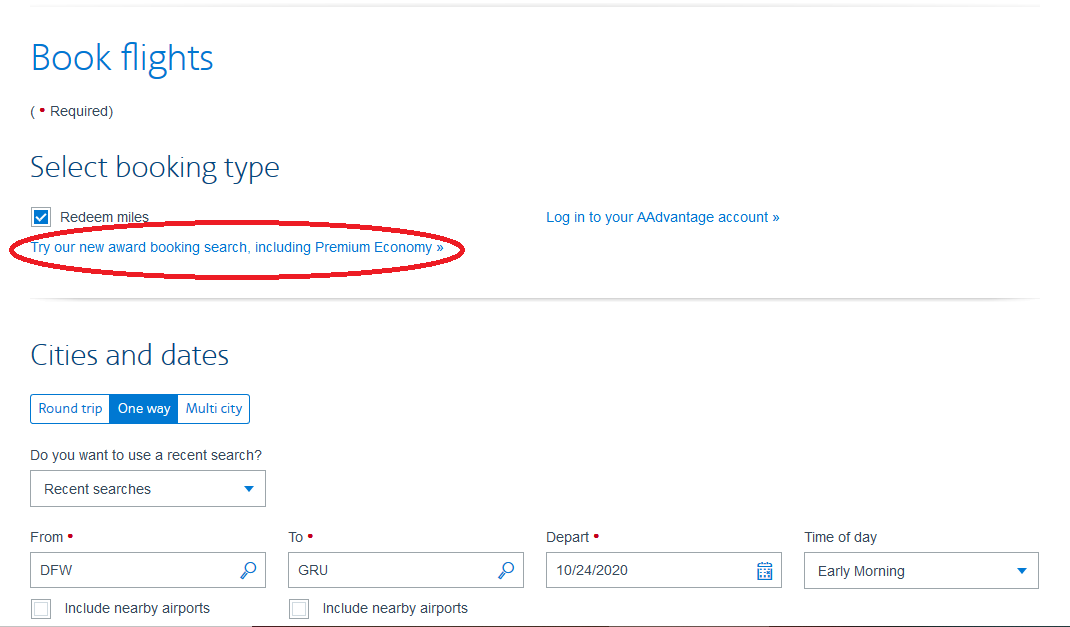Click the To airport search magnifier icon
Viewport: 1070px width, 627px height.
point(506,570)
